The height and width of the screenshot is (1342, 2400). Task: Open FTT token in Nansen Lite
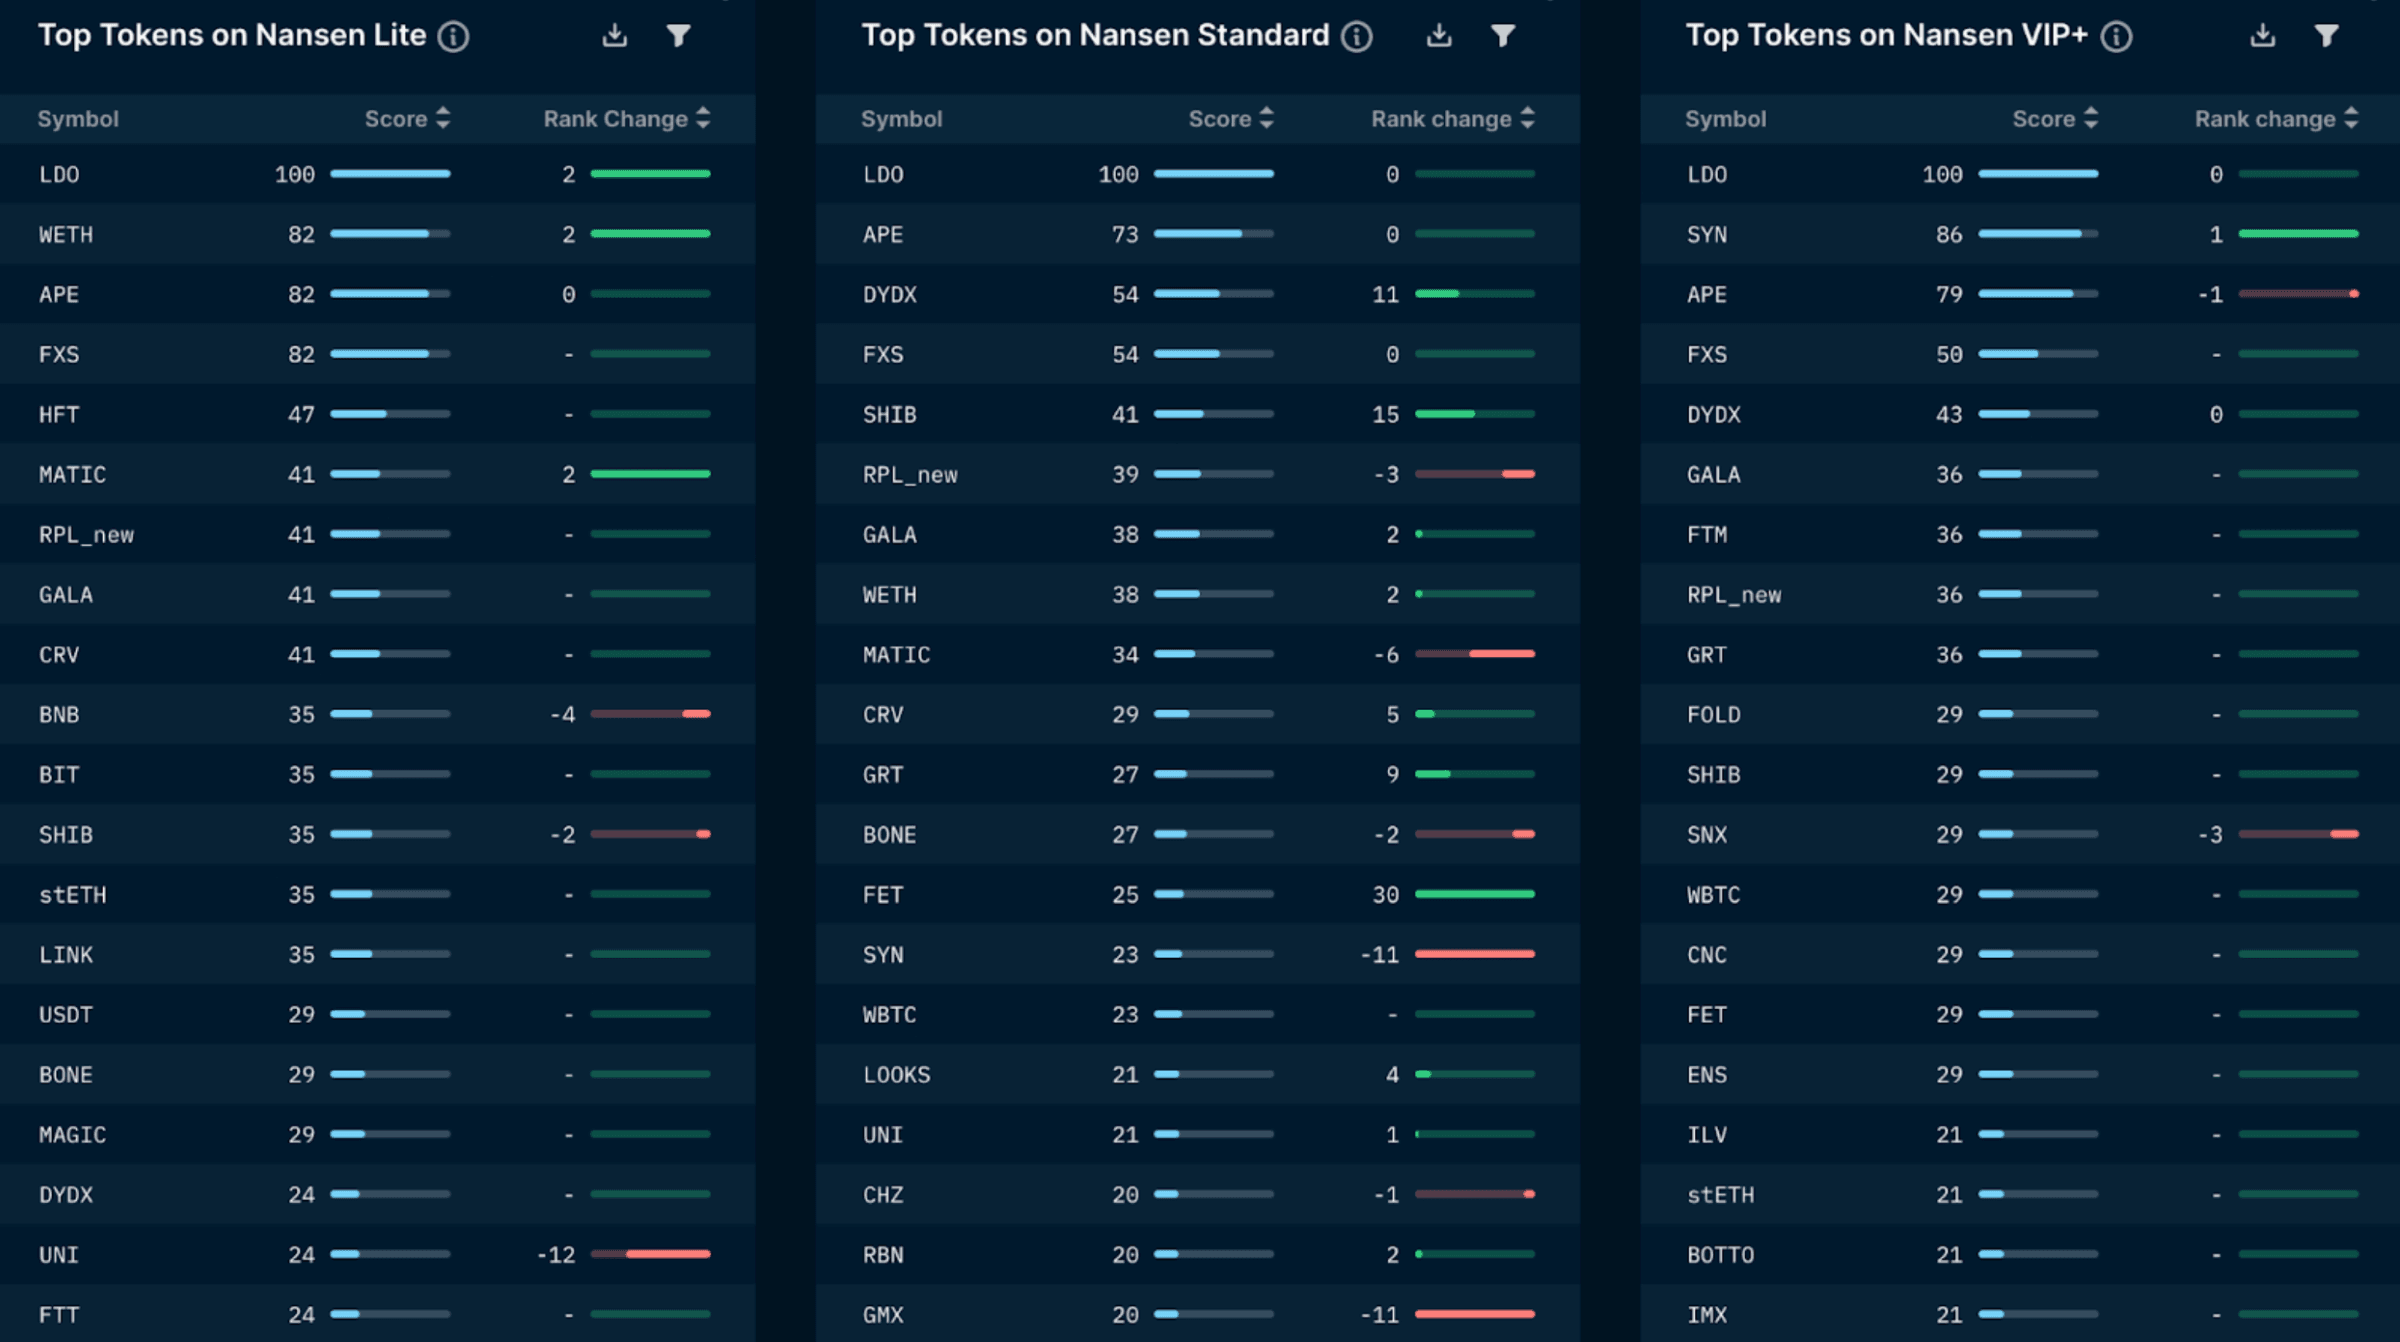click(59, 1315)
